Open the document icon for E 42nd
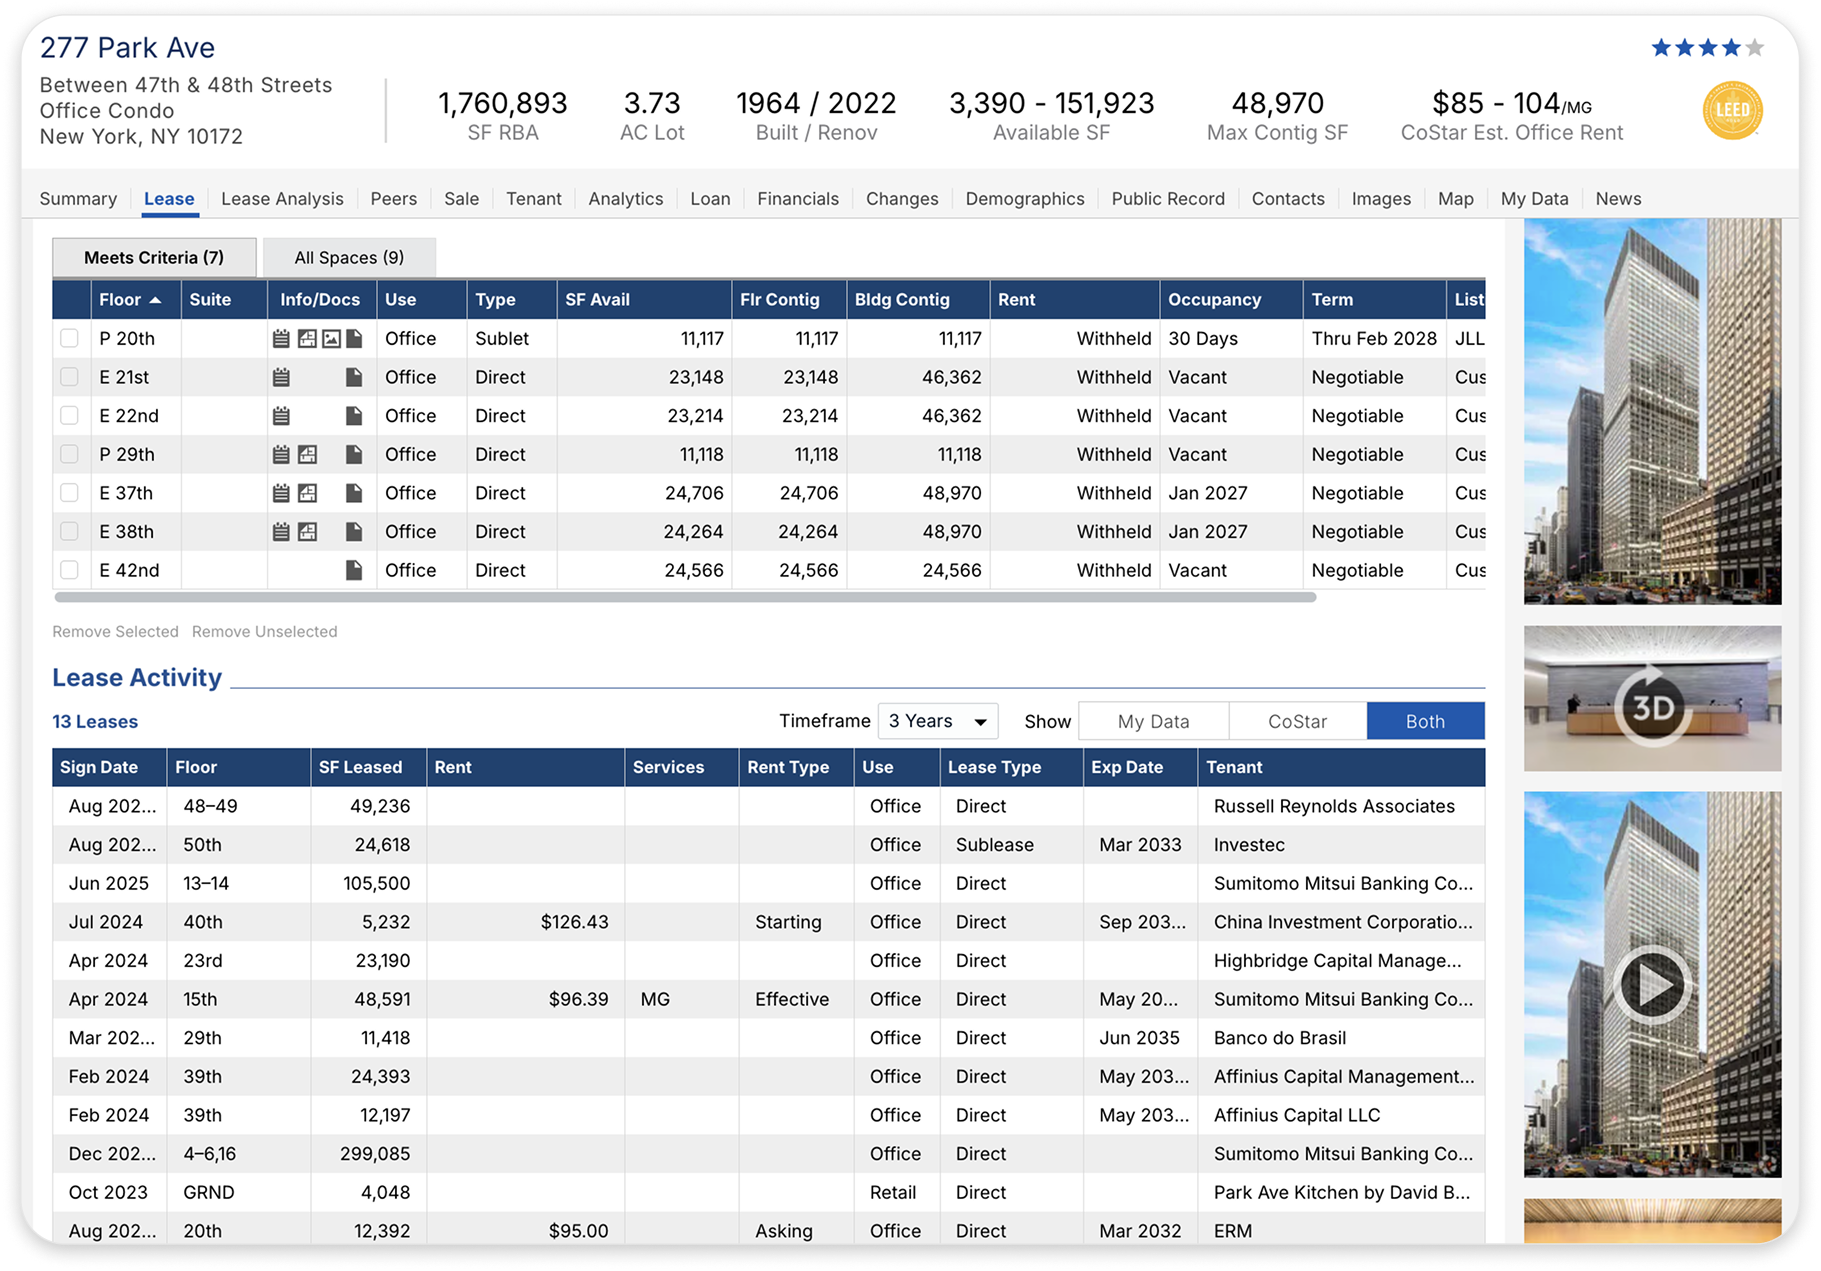The height and width of the screenshot is (1271, 1821). coord(354,570)
